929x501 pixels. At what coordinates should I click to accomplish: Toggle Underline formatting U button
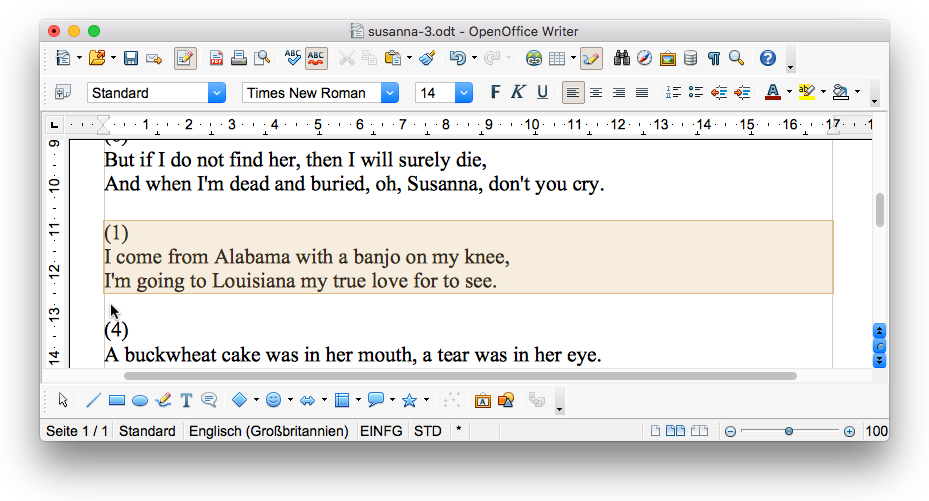542,92
